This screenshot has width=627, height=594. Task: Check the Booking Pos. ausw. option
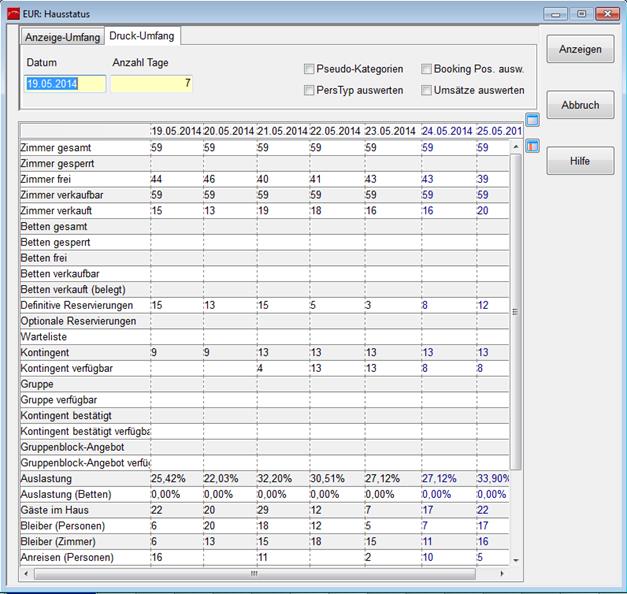pos(427,70)
